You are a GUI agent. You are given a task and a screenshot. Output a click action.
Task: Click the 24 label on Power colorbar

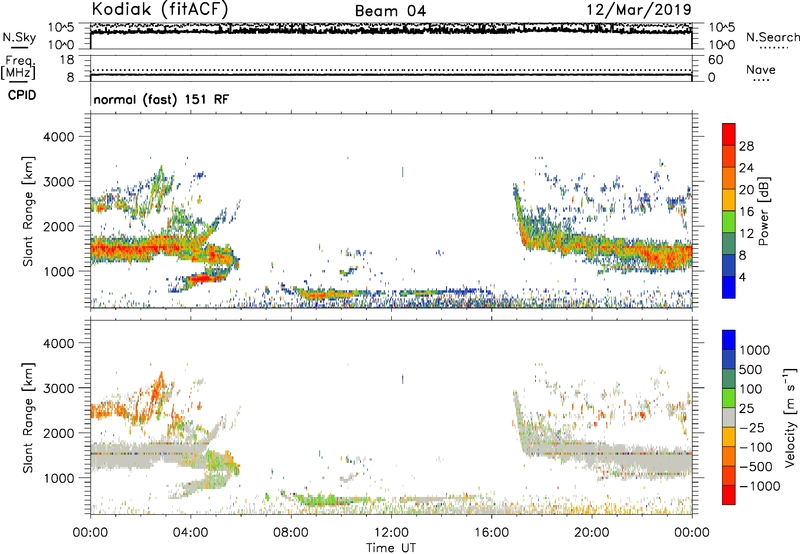pyautogui.click(x=746, y=168)
